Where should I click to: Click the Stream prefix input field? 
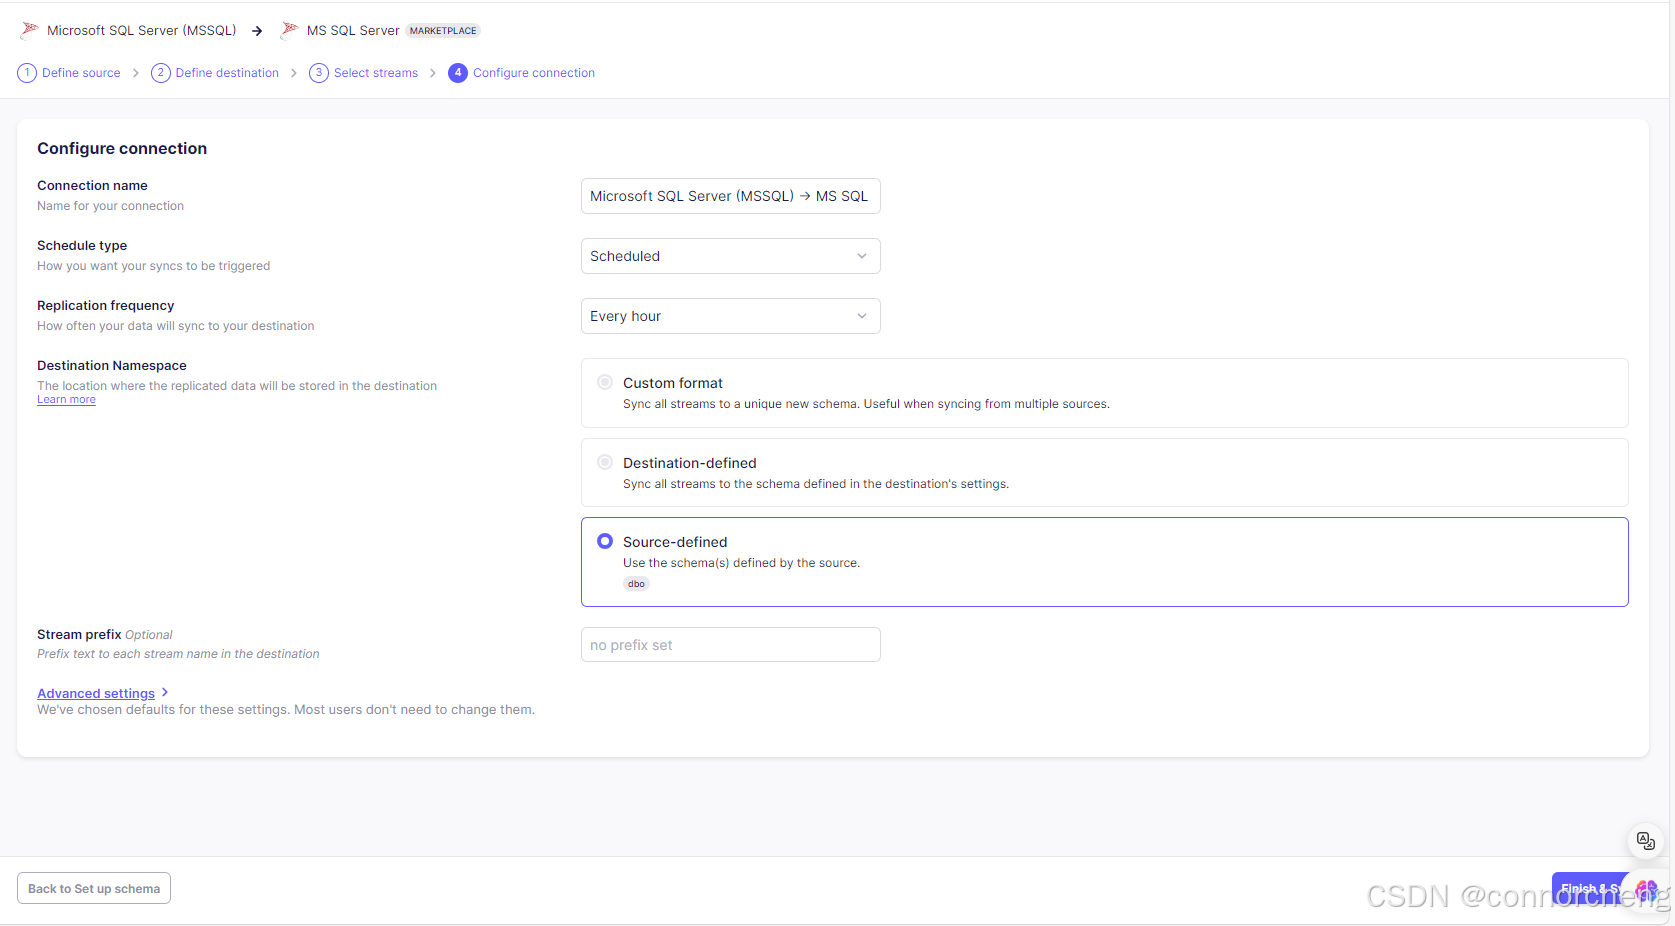(x=731, y=645)
